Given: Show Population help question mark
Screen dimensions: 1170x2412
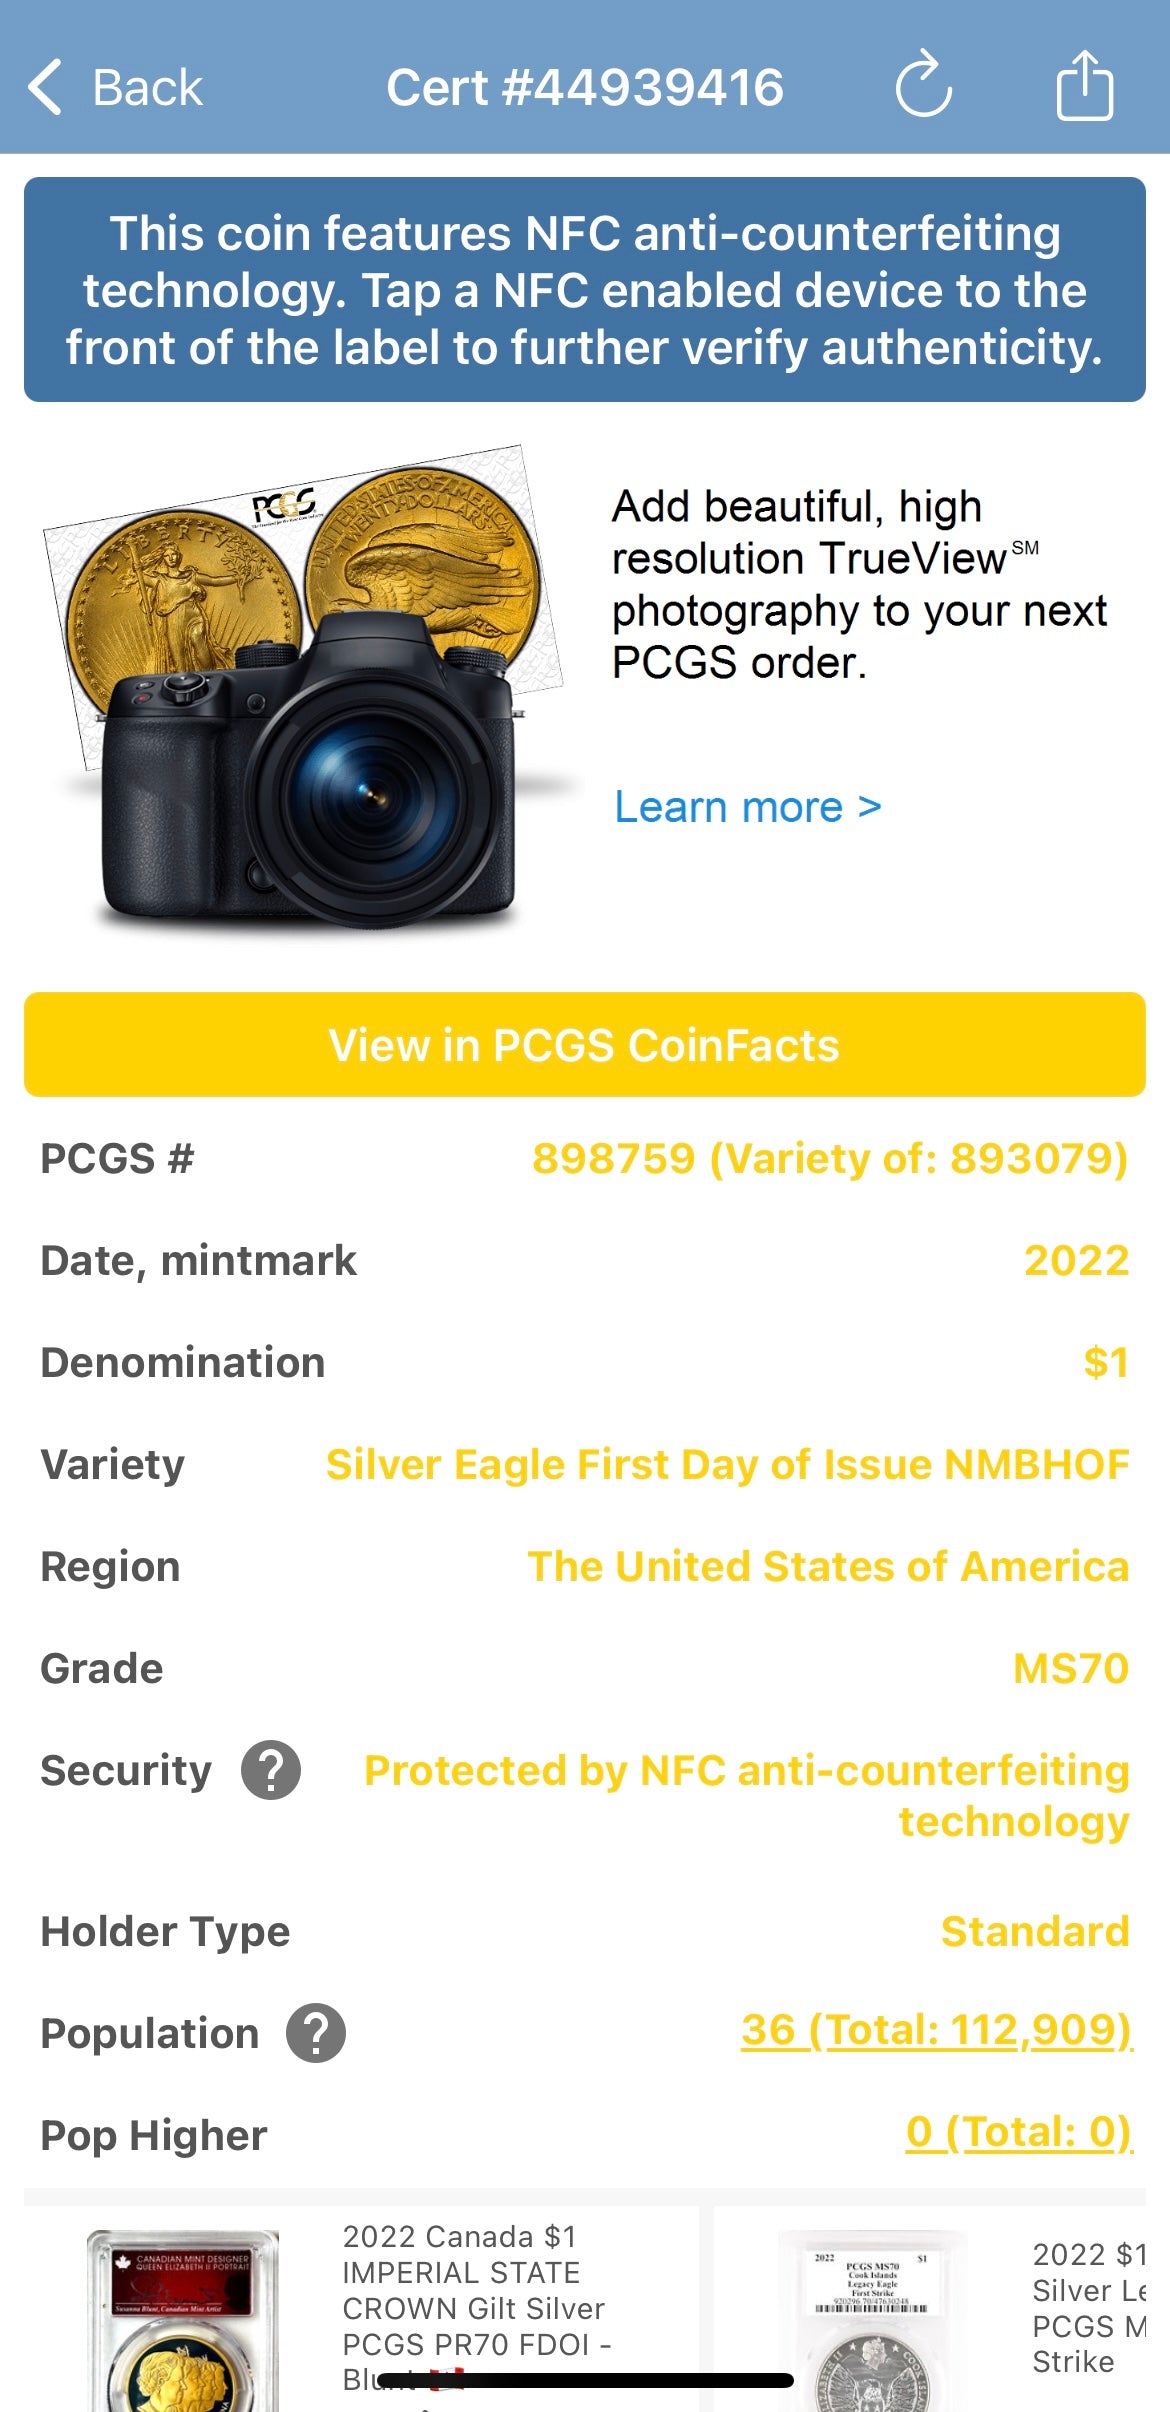Looking at the screenshot, I should (x=316, y=2033).
